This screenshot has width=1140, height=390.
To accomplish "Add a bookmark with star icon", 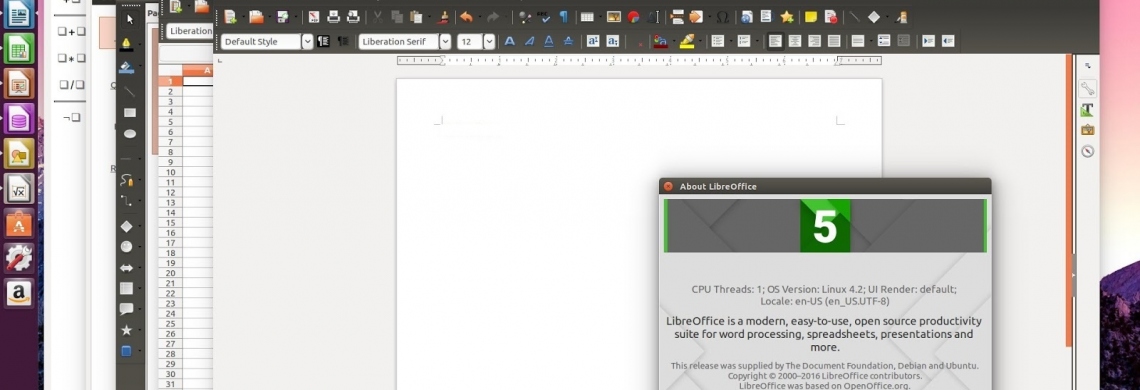I will [787, 17].
